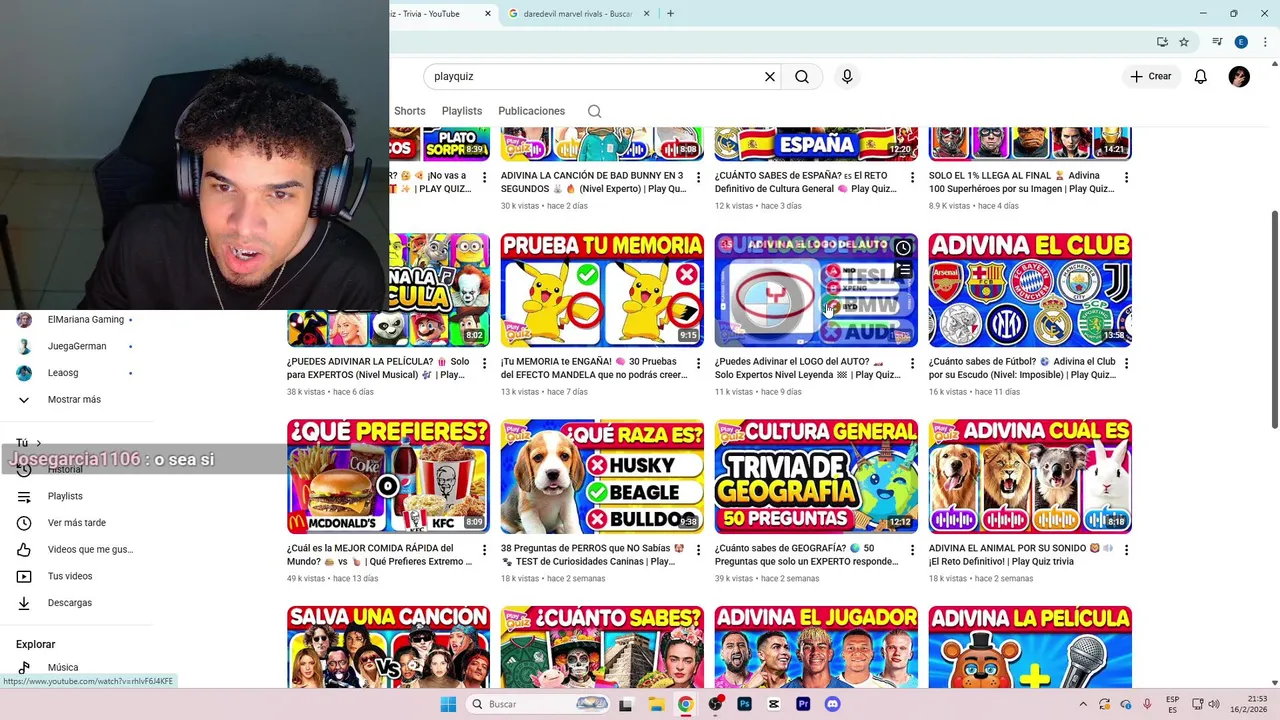The image size is (1280, 720).
Task: Search within the channel using magnifier icon
Action: (594, 111)
